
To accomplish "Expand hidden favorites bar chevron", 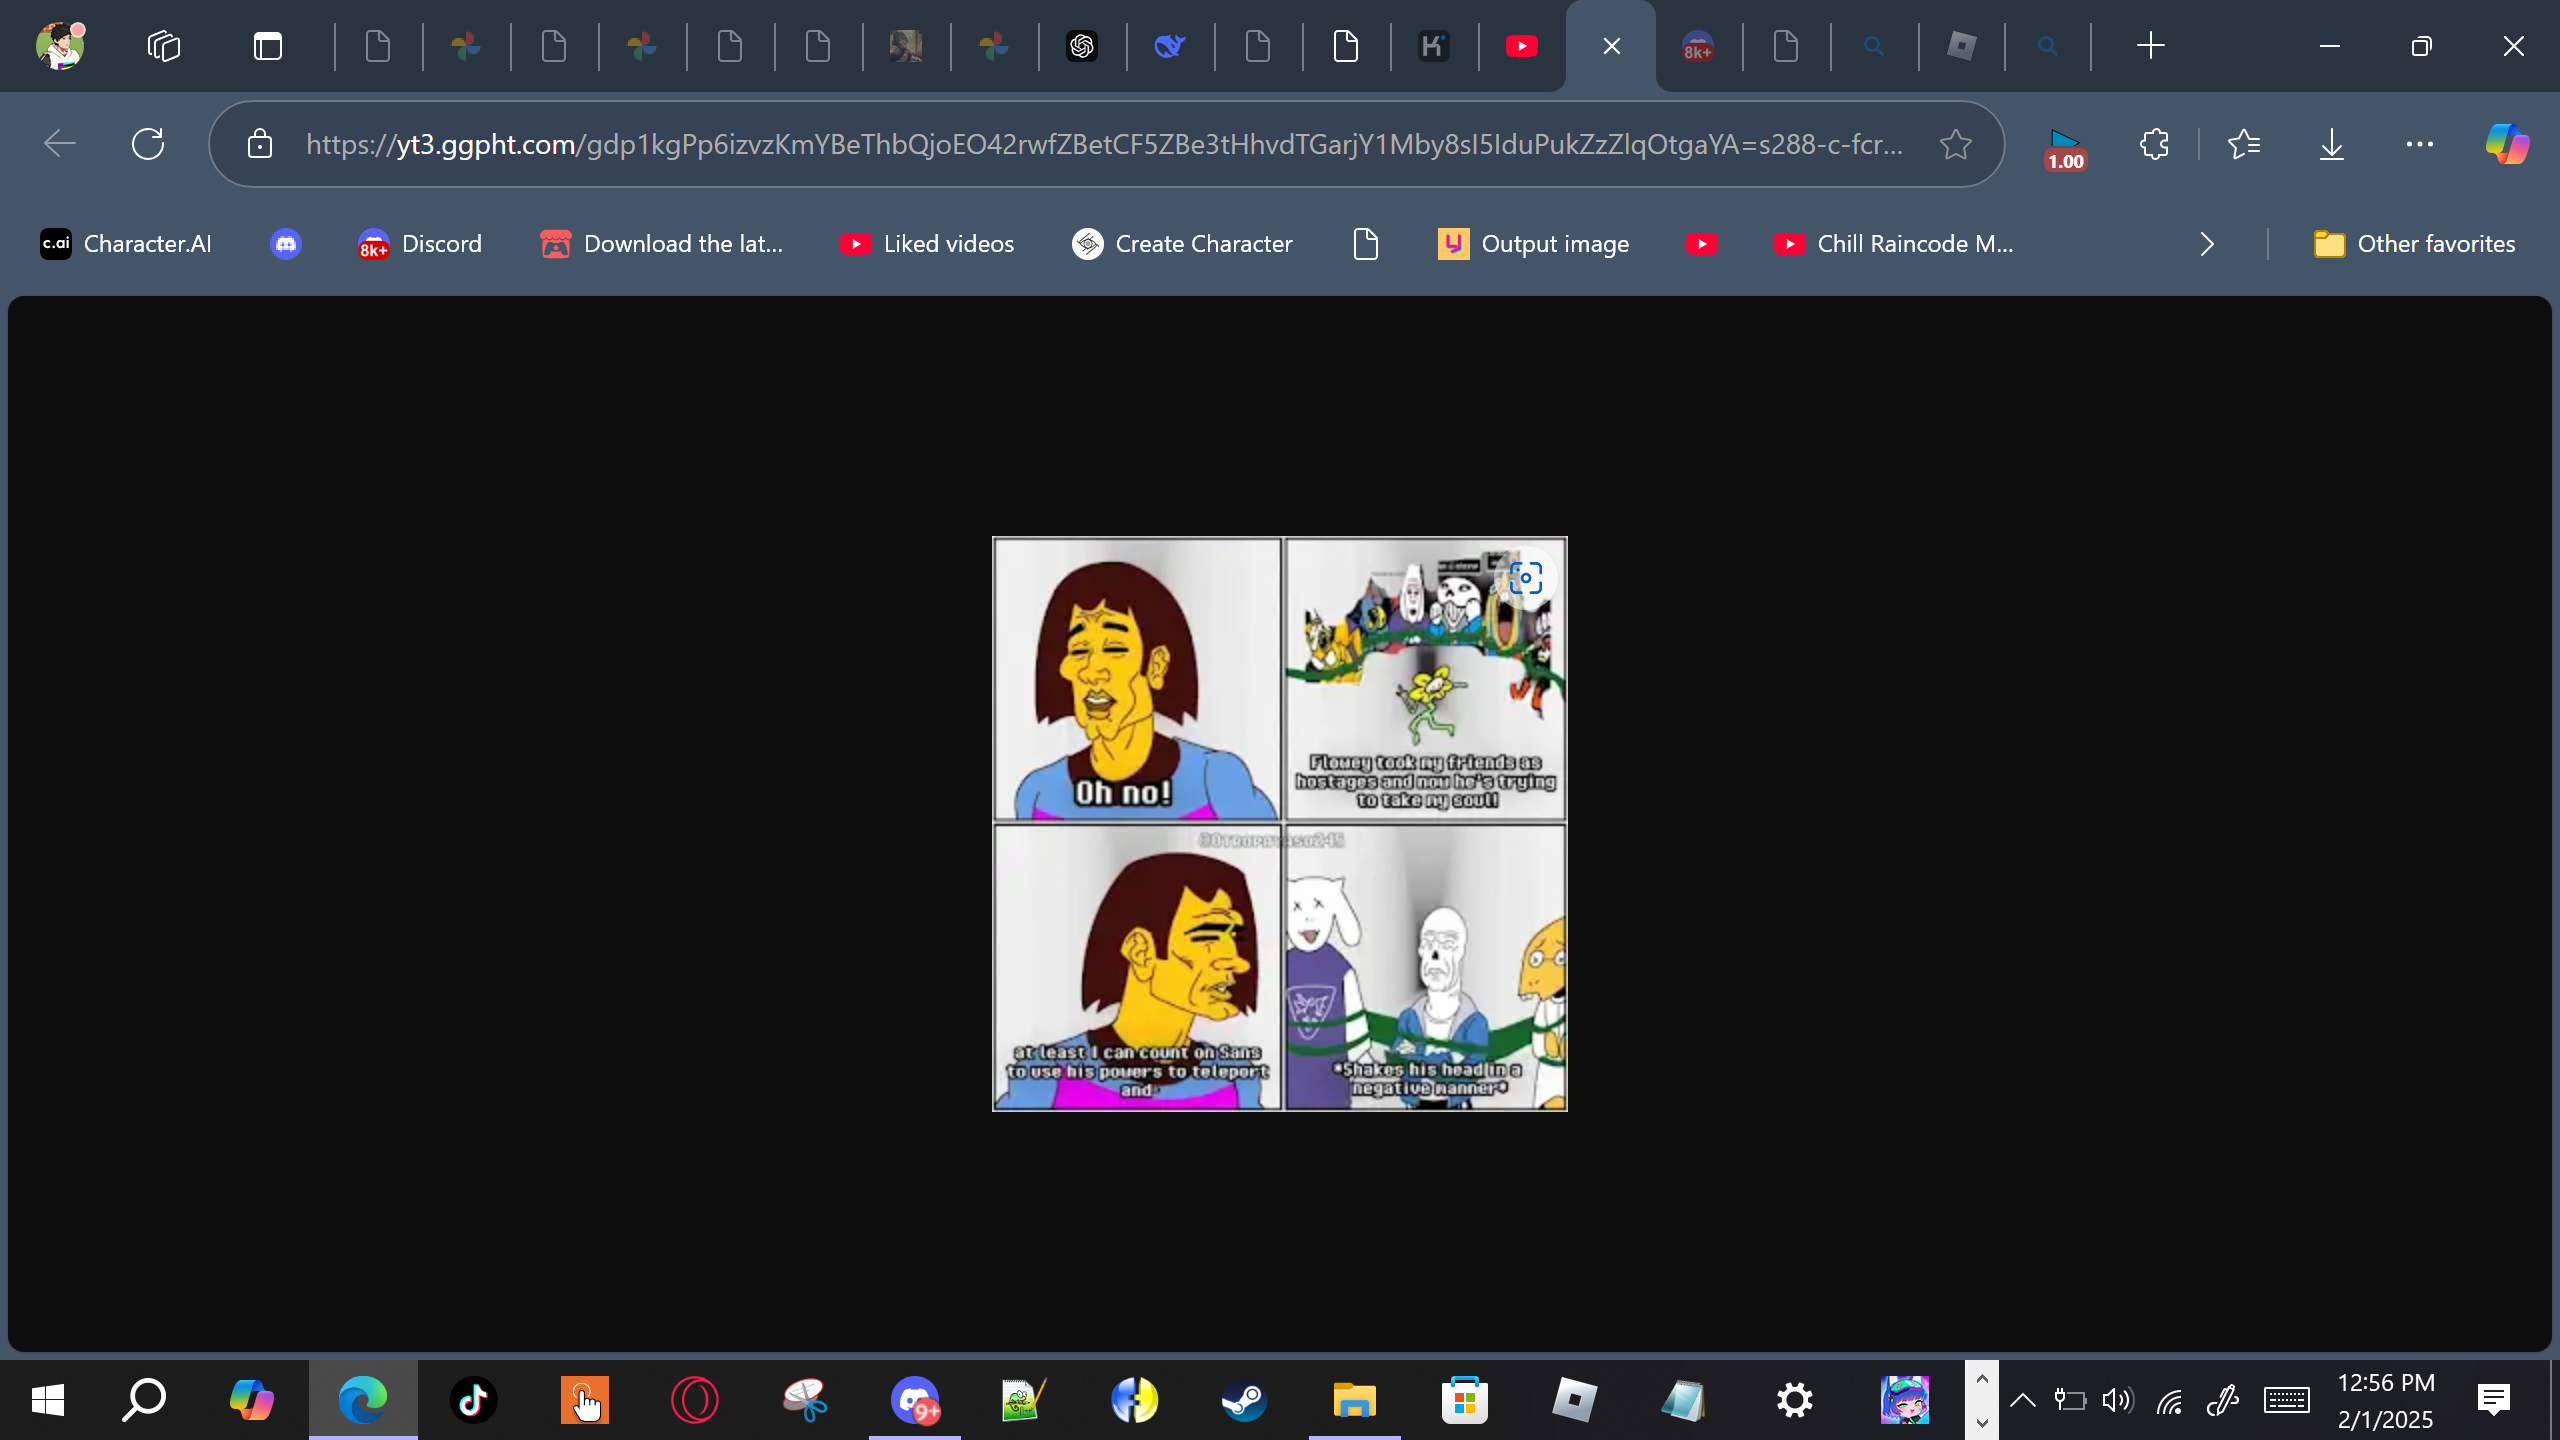I will (x=2207, y=244).
